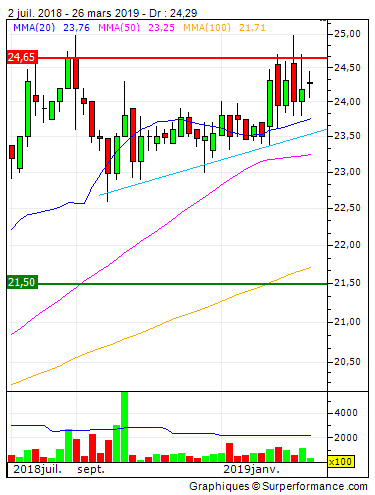The width and height of the screenshot is (375, 495).
Task: Click the MMA(50) value 23,25
Action: 161,27
